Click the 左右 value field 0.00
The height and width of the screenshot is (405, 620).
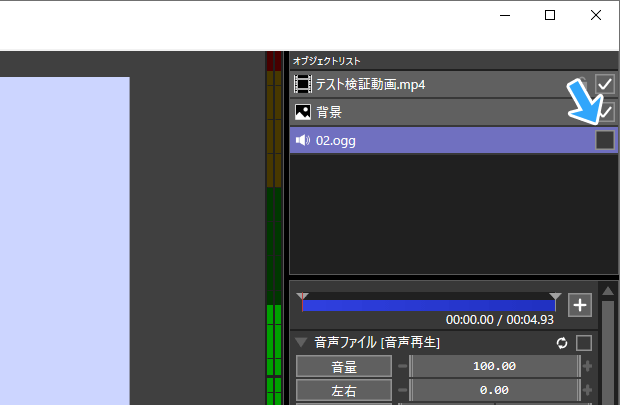coord(495,390)
